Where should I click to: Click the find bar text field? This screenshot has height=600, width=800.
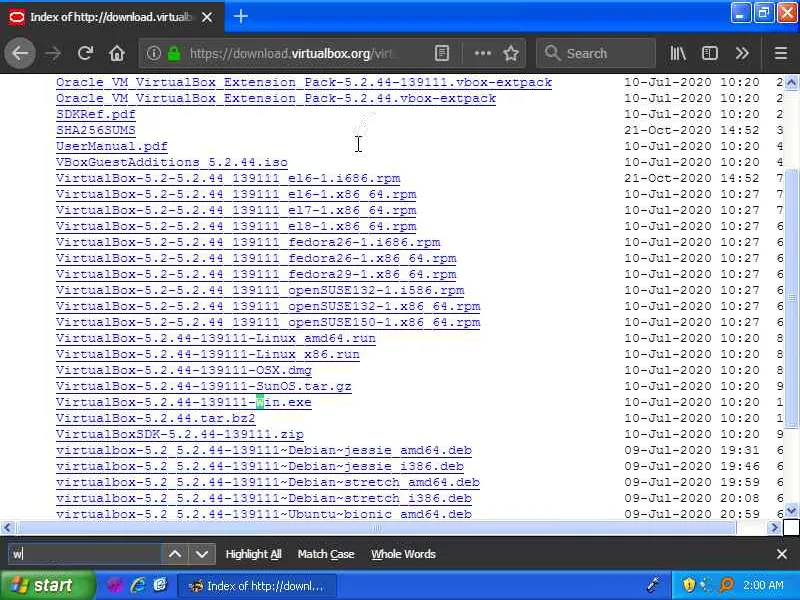[x=85, y=554]
